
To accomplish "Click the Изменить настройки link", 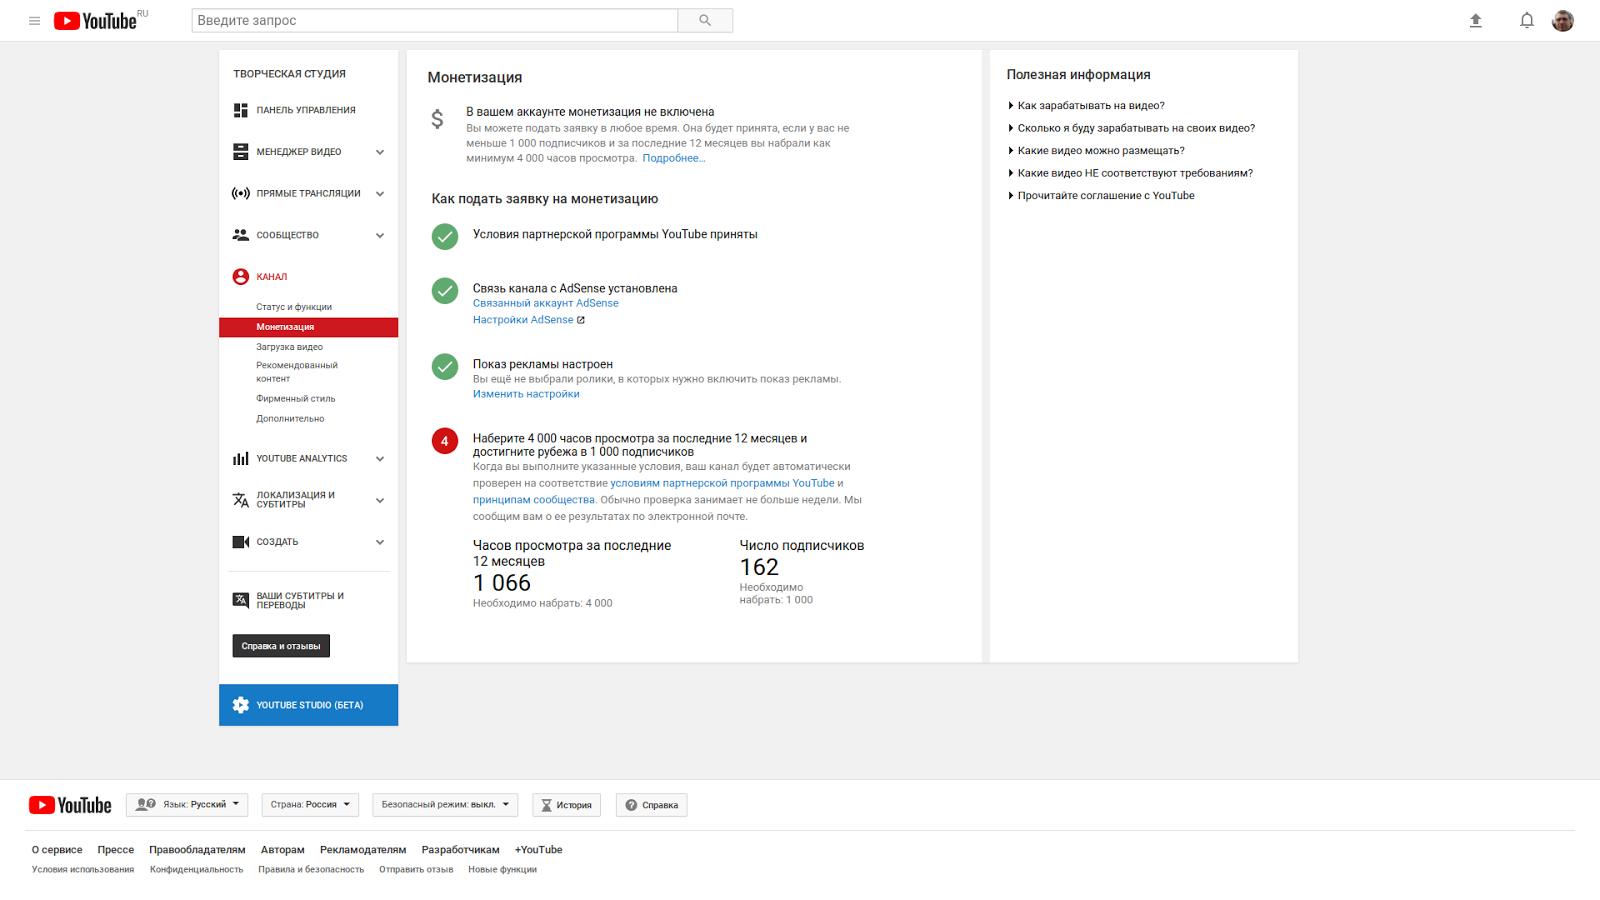I will [x=525, y=393].
